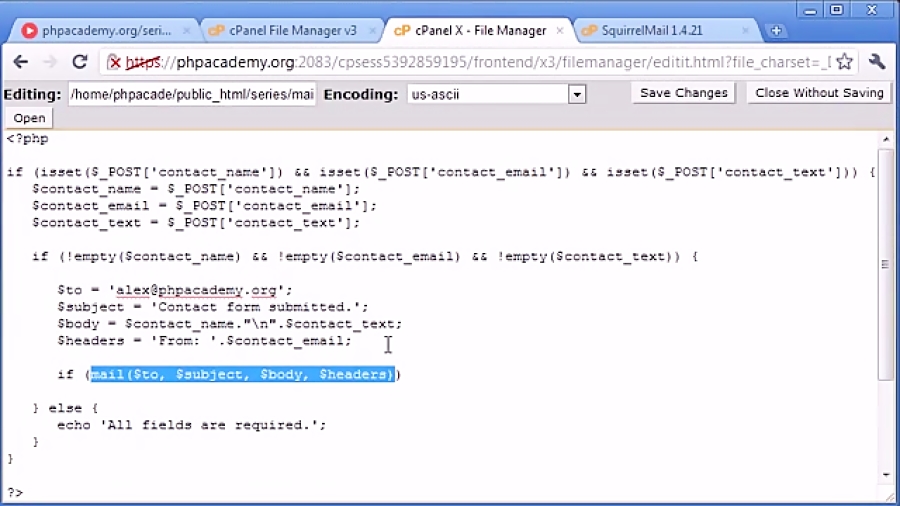Click the browser address bar URL
Image resolution: width=900 pixels, height=506 pixels.
(476, 62)
